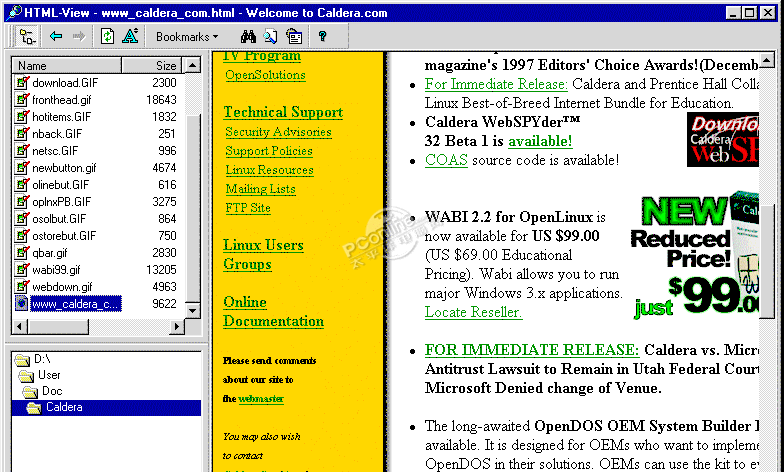This screenshot has height=472, width=784.
Task: Open the For Immediate Release link
Action: (x=496, y=84)
